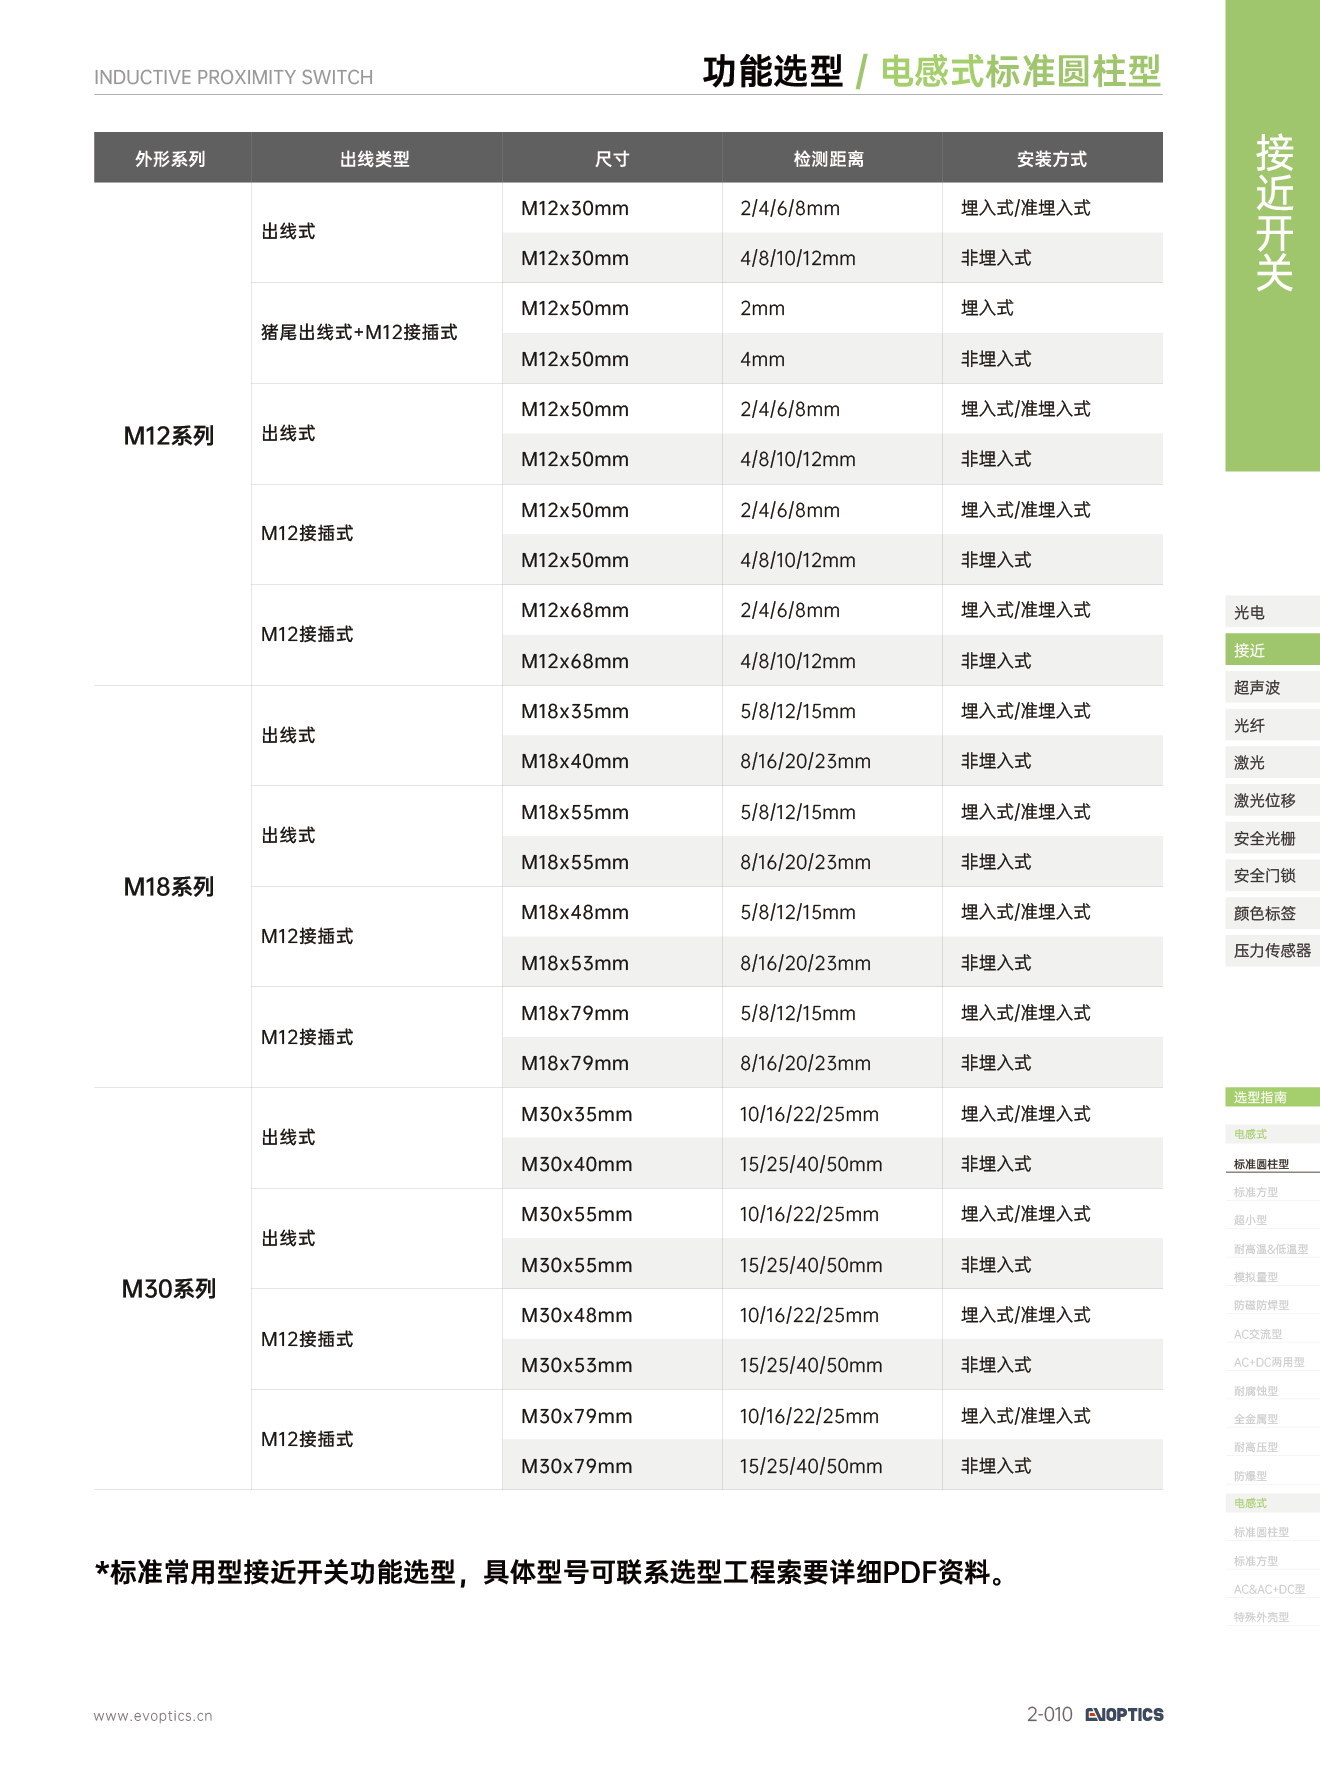Go to the 防爆型 index entry
Viewport: 1320px width, 1792px height.
(1250, 1476)
